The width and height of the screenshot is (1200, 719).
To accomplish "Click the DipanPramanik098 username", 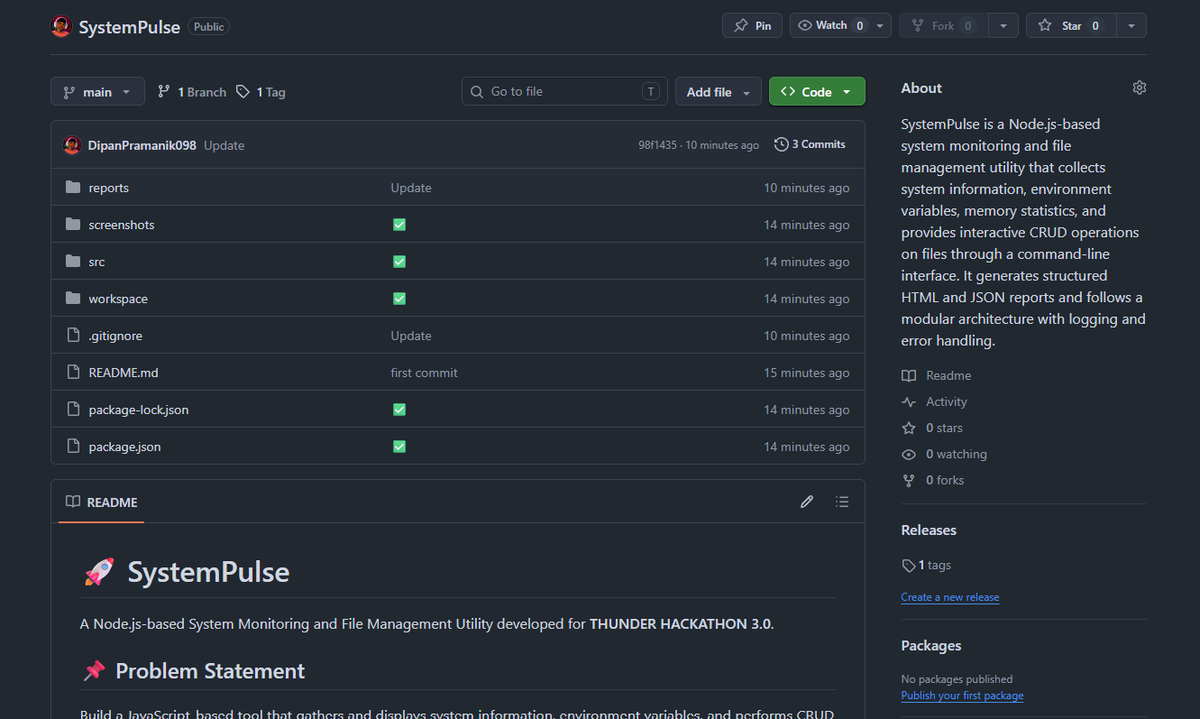I will pos(142,145).
